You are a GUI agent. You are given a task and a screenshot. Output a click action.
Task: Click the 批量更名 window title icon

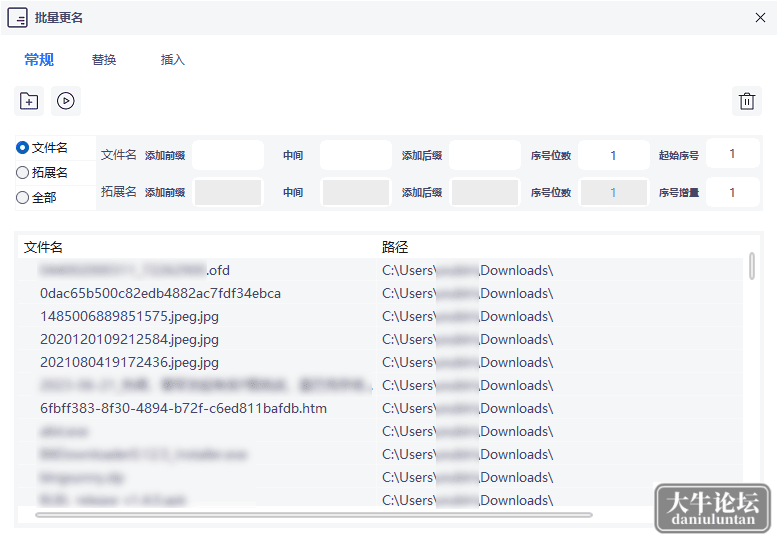(17, 18)
